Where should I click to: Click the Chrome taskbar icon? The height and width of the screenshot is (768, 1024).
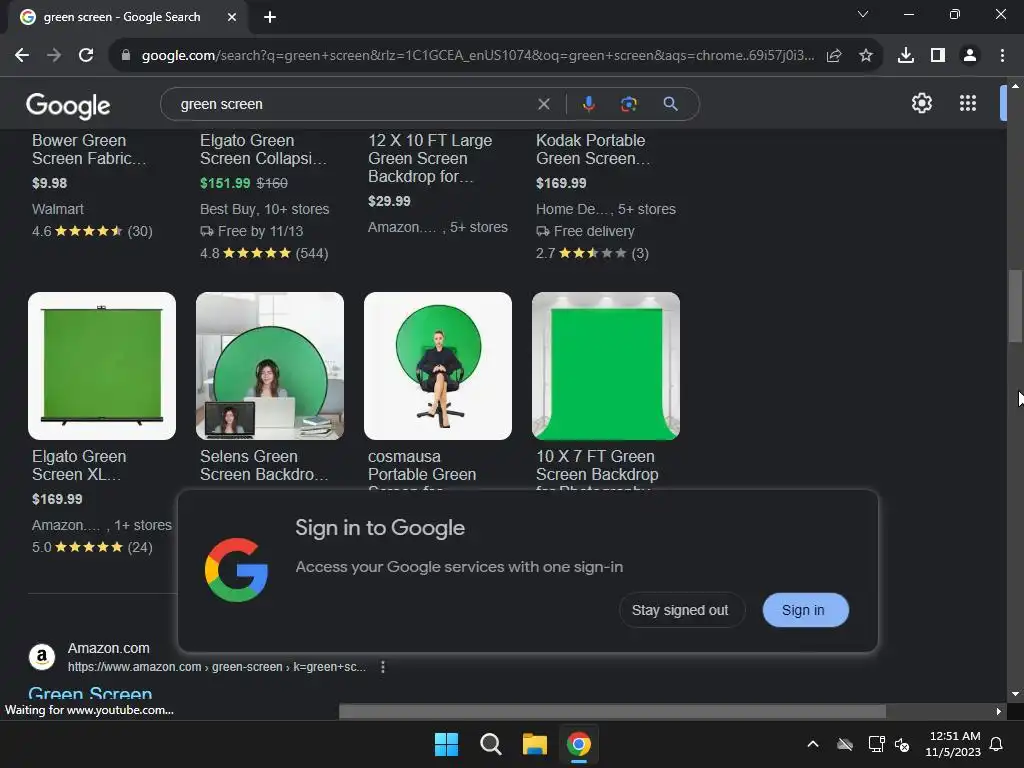[x=579, y=744]
